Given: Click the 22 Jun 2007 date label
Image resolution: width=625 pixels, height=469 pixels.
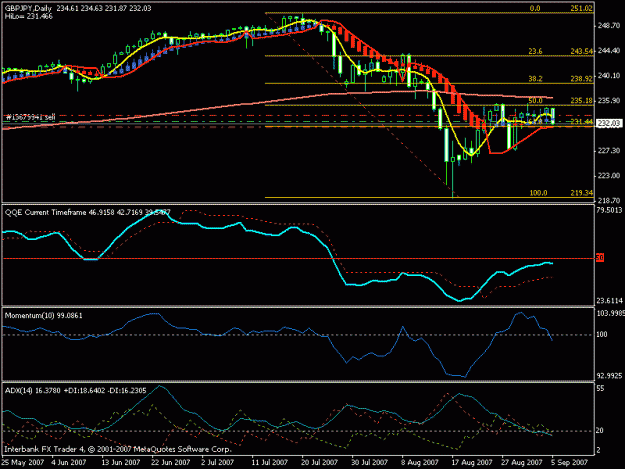Looking at the screenshot, I should [x=171, y=463].
